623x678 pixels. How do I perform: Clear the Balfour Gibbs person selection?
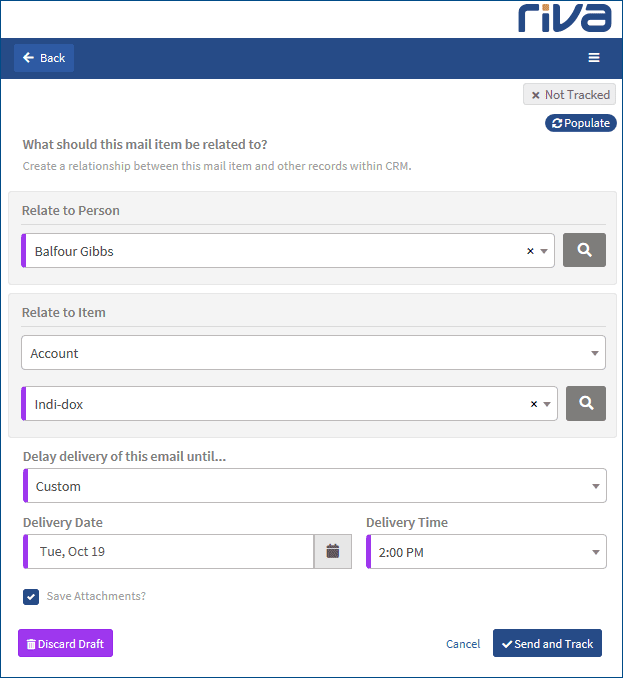tap(530, 252)
